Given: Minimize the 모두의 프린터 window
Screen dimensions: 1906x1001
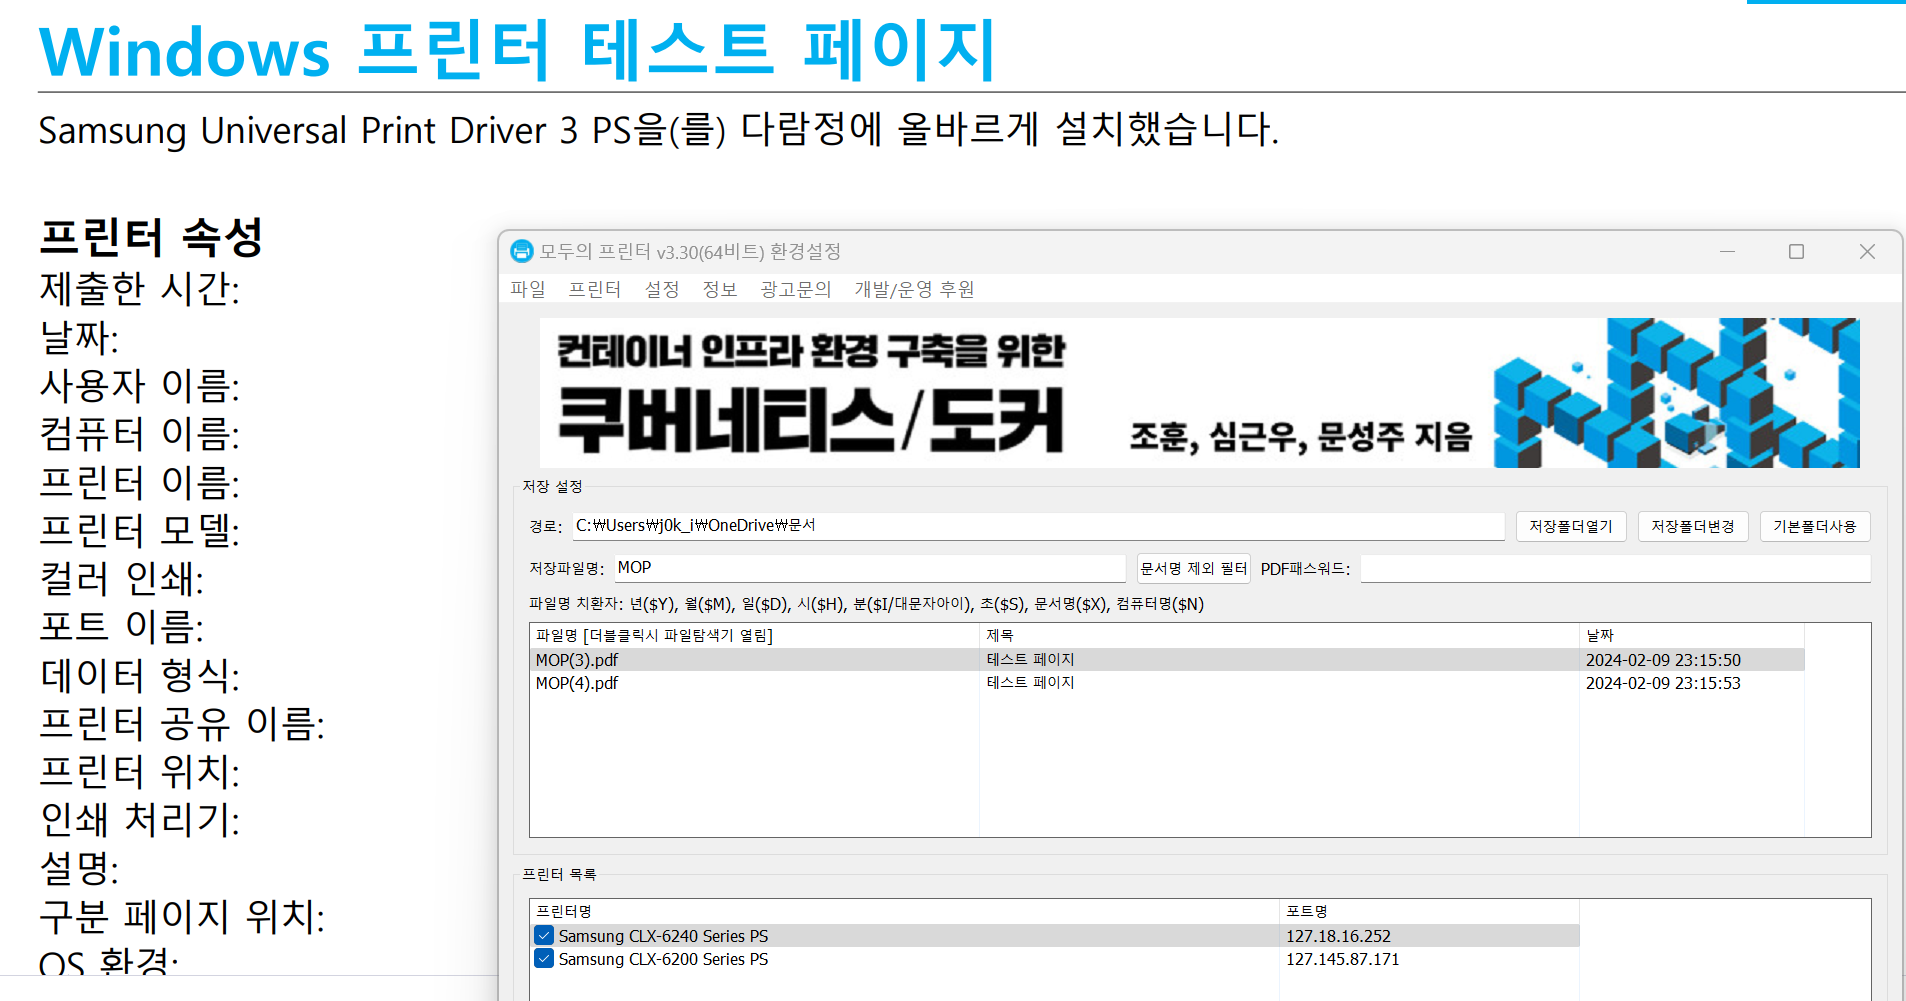Looking at the screenshot, I should point(1727,252).
